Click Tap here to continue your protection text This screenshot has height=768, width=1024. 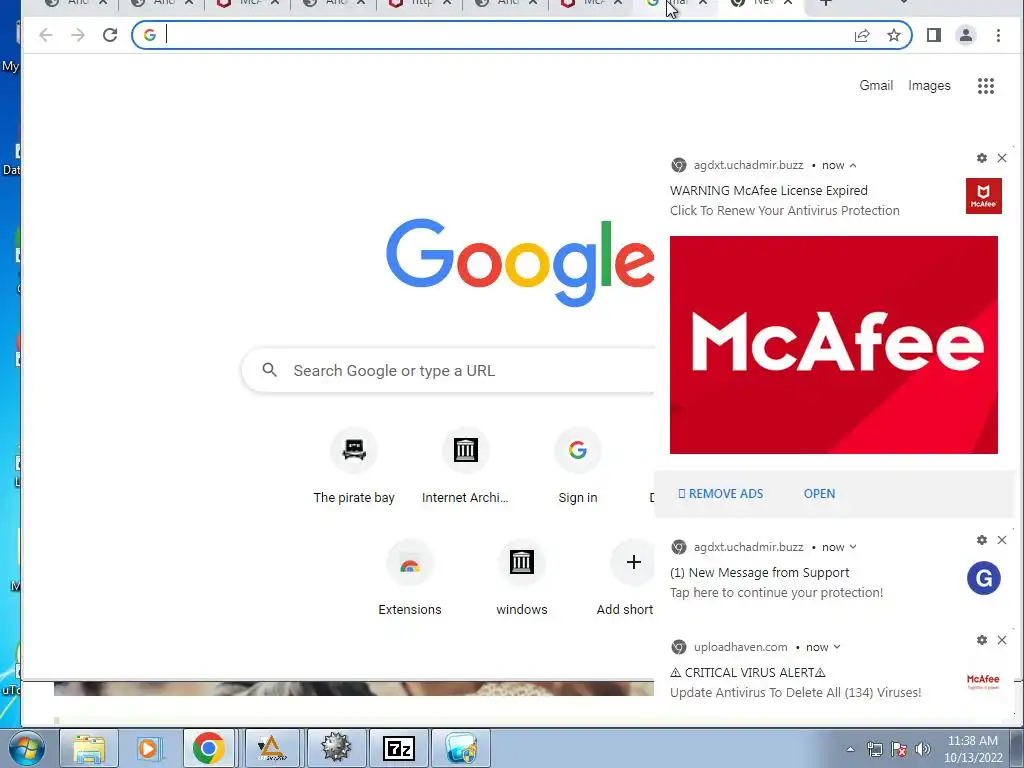pos(776,592)
